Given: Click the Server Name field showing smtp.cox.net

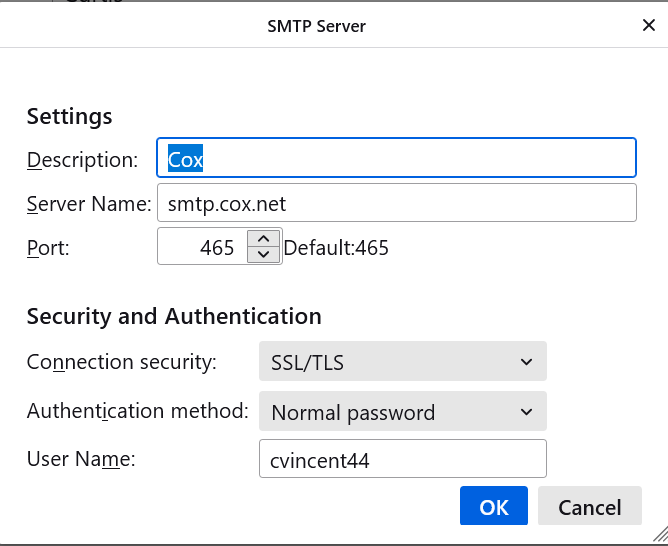Looking at the screenshot, I should tap(396, 203).
